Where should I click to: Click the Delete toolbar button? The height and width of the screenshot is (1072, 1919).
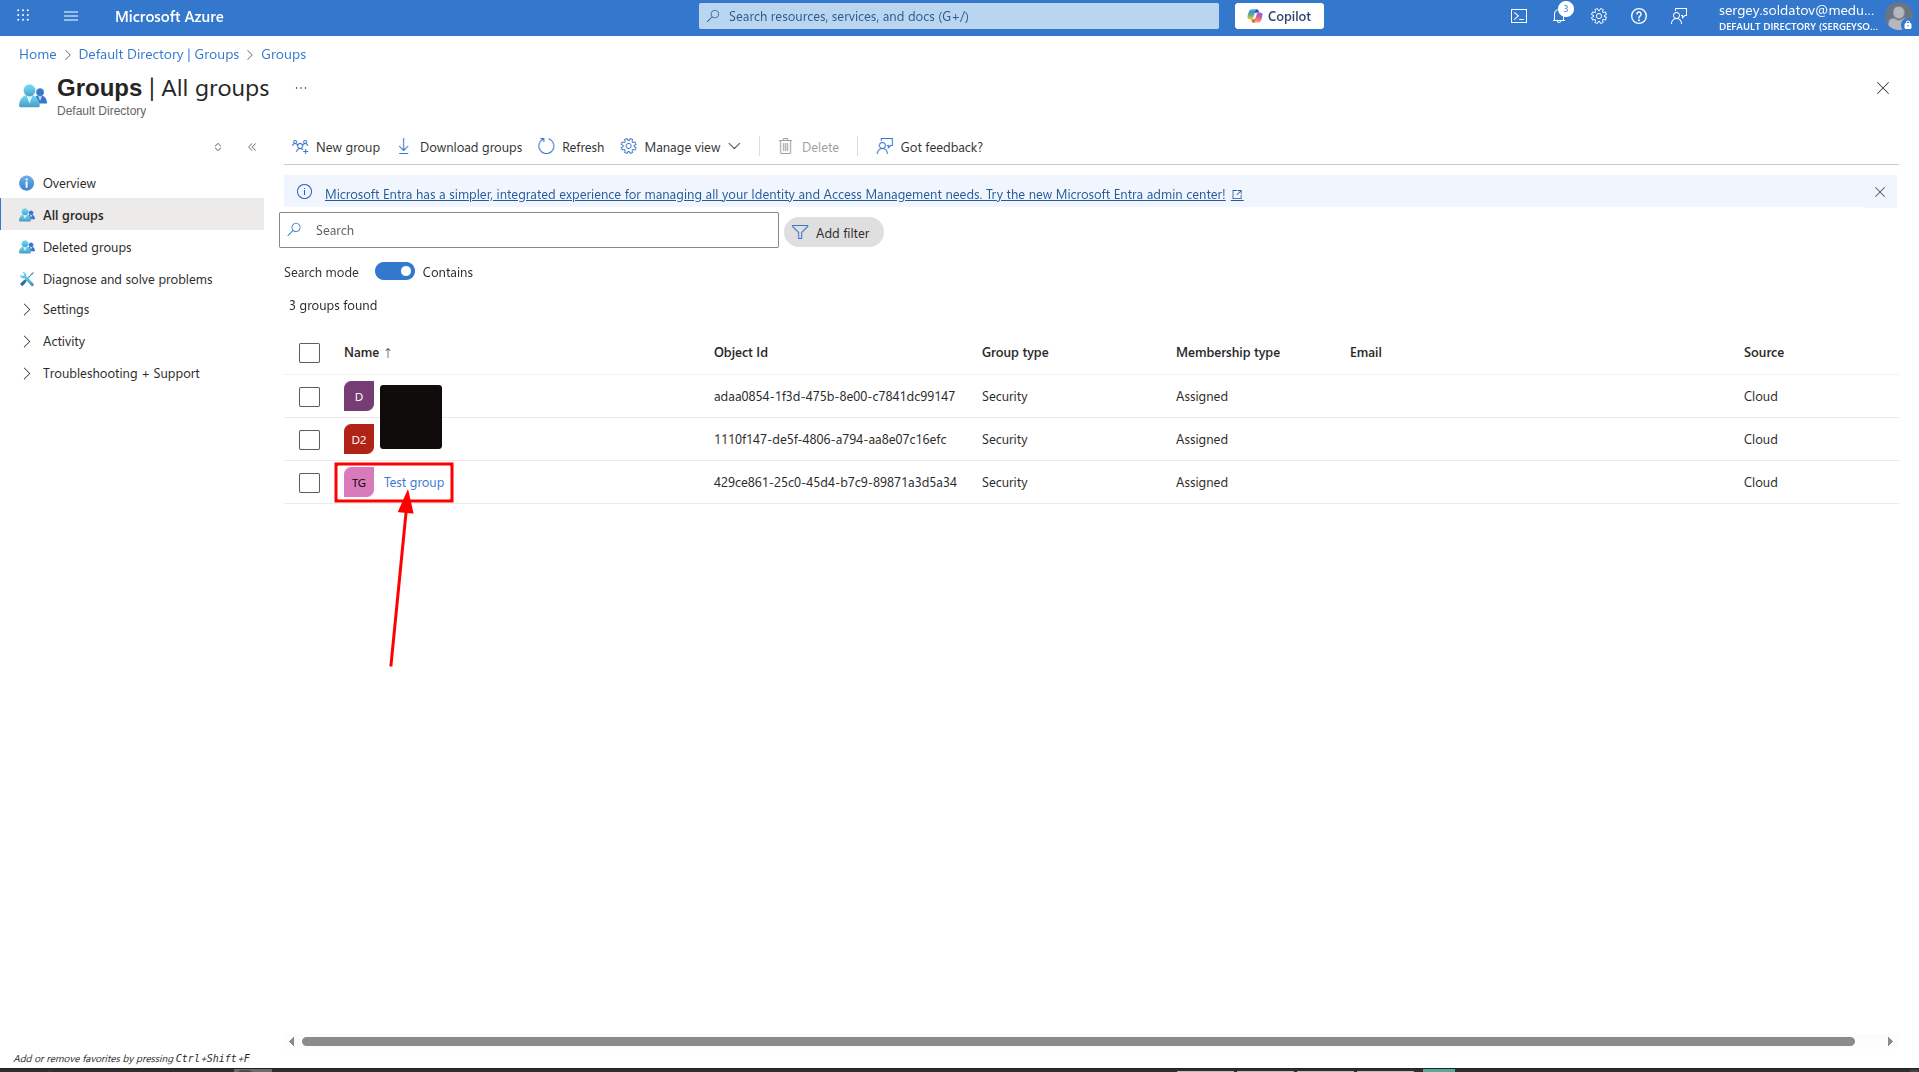click(809, 147)
